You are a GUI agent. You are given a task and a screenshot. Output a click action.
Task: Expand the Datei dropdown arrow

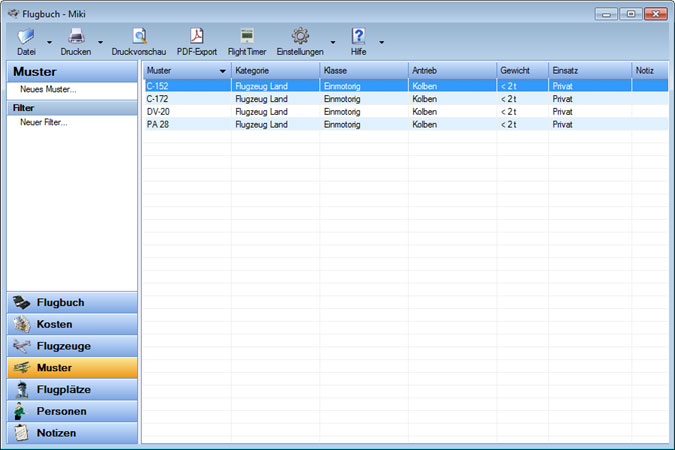tap(49, 42)
